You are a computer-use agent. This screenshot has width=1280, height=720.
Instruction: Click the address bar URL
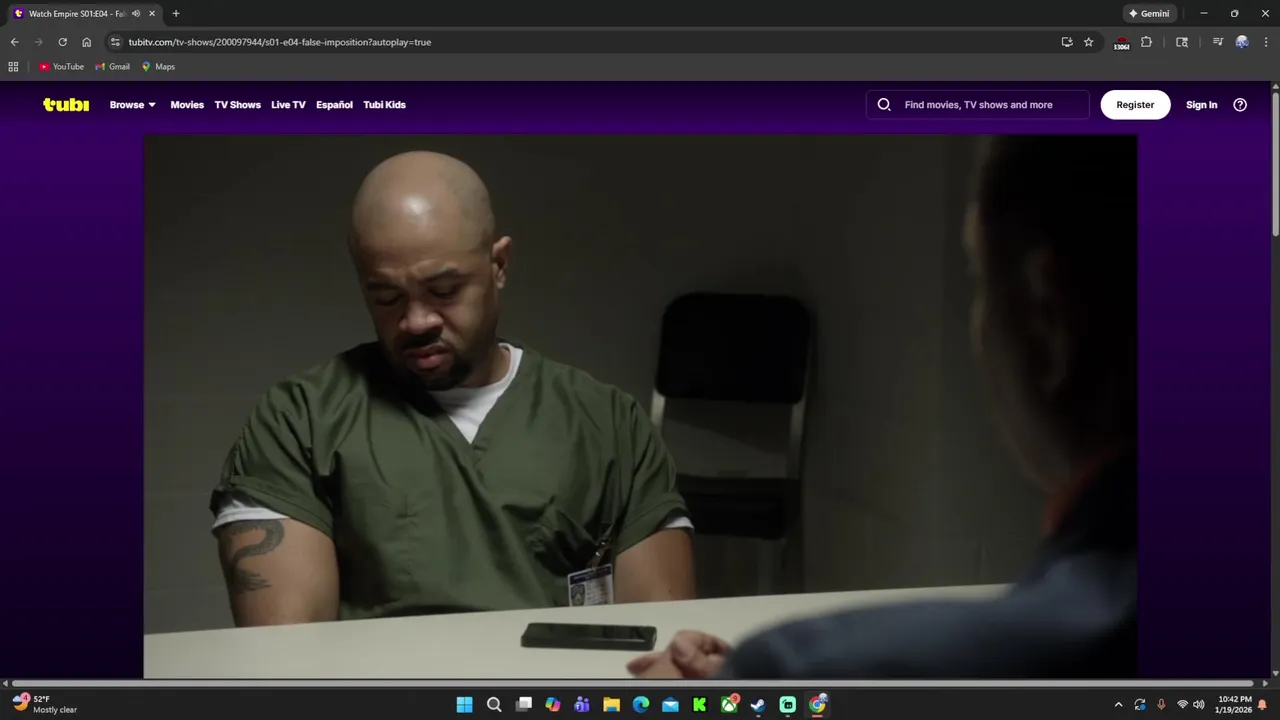[x=280, y=42]
